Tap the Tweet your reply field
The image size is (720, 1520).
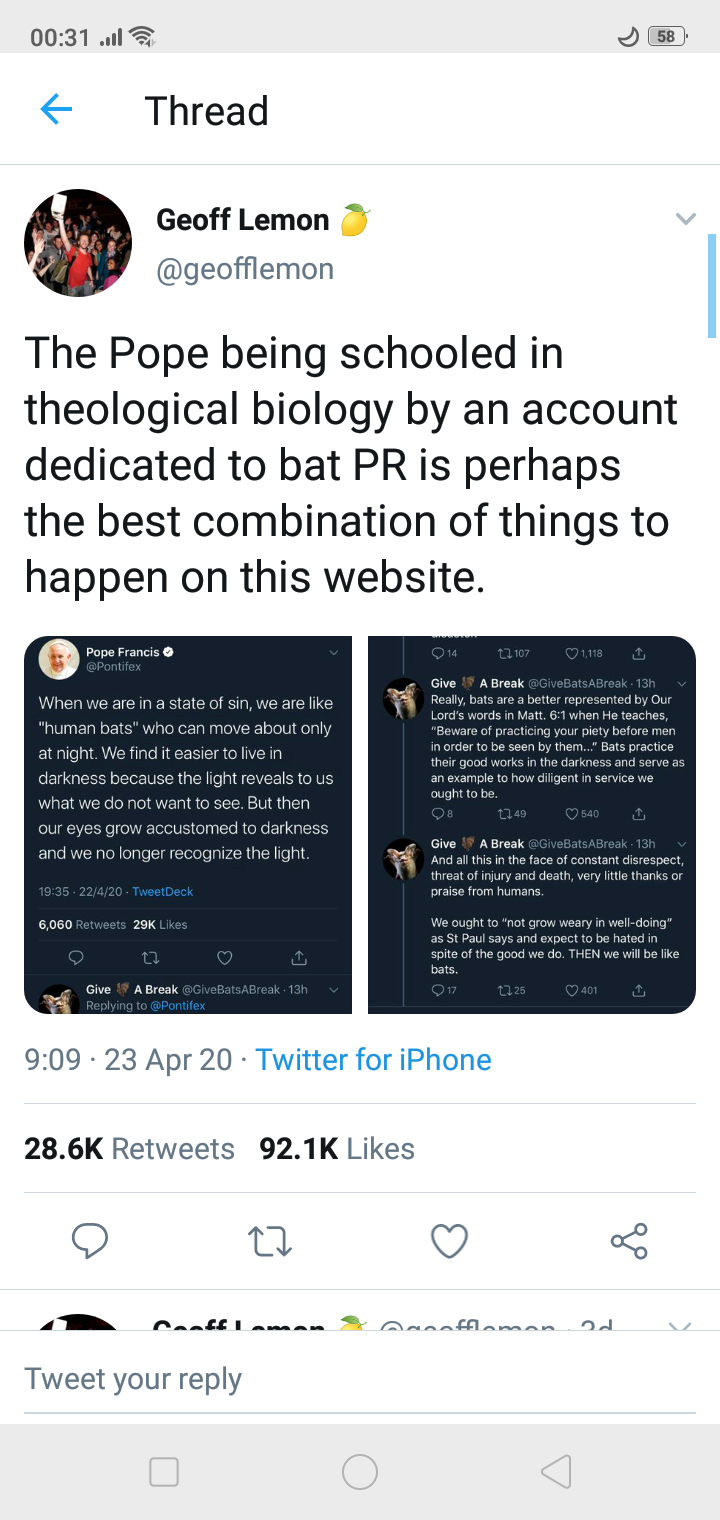pos(360,1379)
